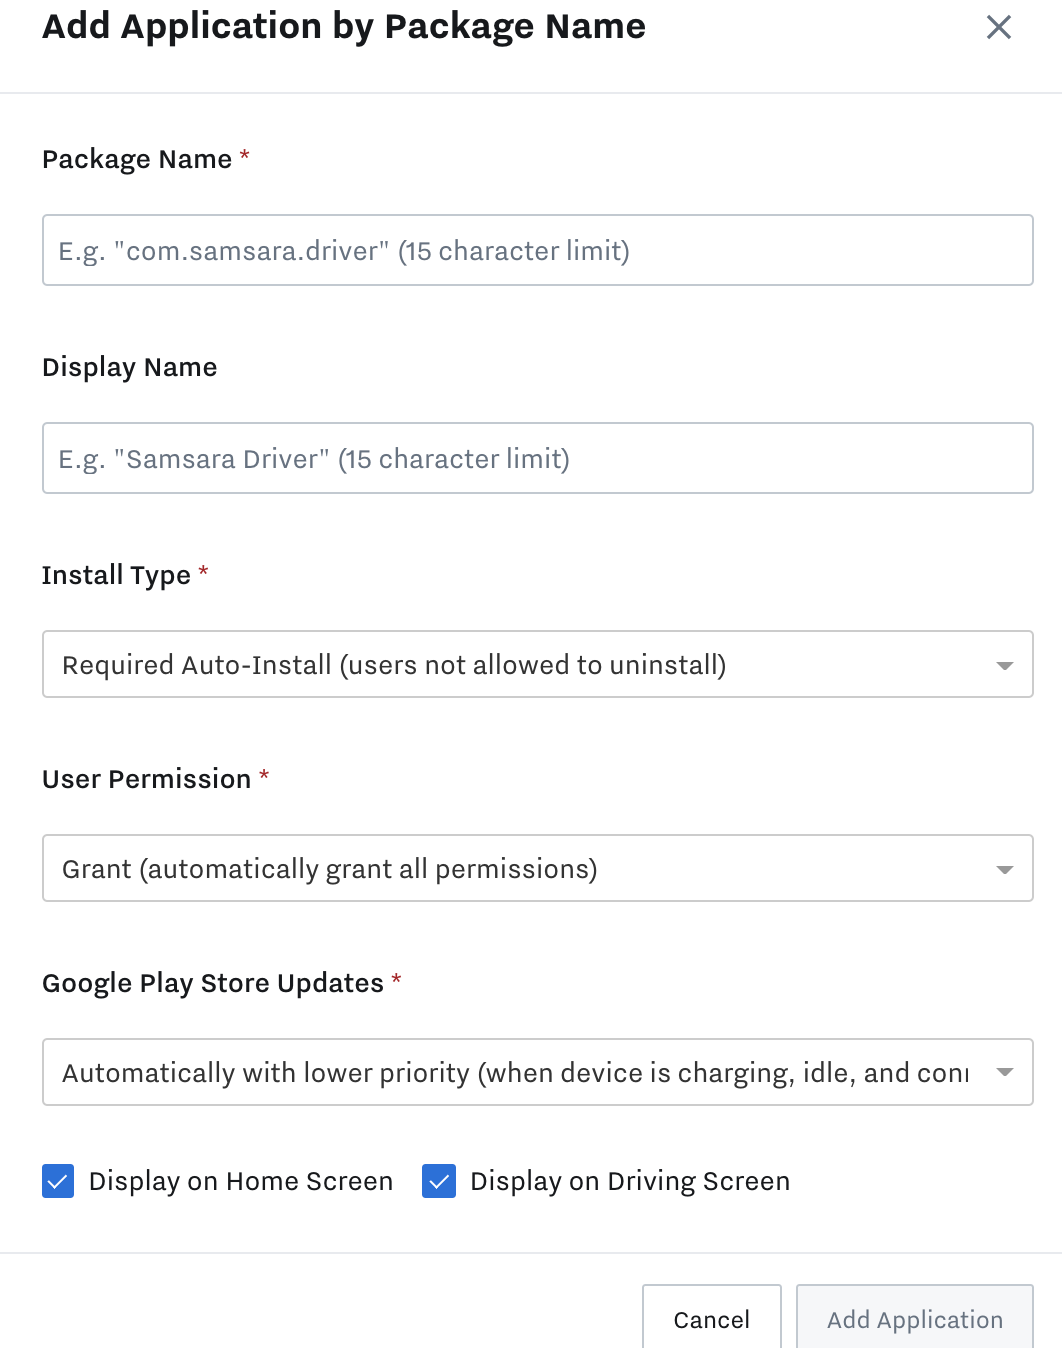1062x1348 pixels.
Task: Click the Install Type label
Action: 116,574
